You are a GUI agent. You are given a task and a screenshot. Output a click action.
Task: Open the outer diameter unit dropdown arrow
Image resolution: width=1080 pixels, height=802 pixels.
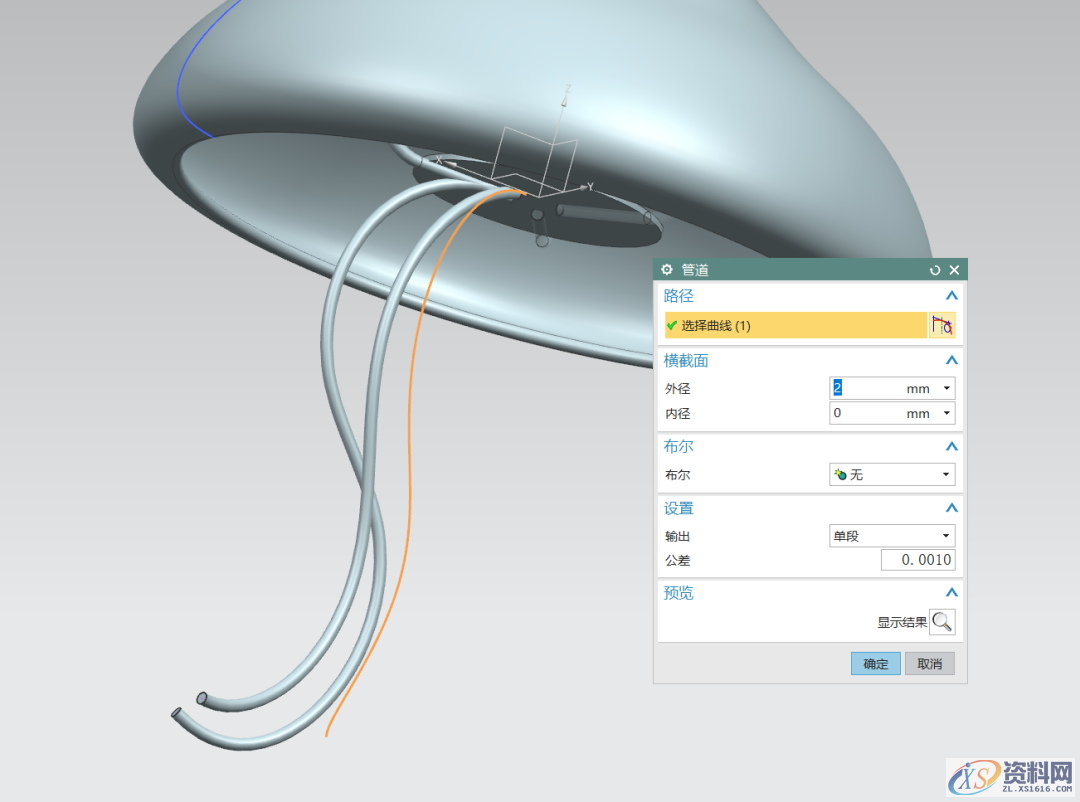[946, 389]
